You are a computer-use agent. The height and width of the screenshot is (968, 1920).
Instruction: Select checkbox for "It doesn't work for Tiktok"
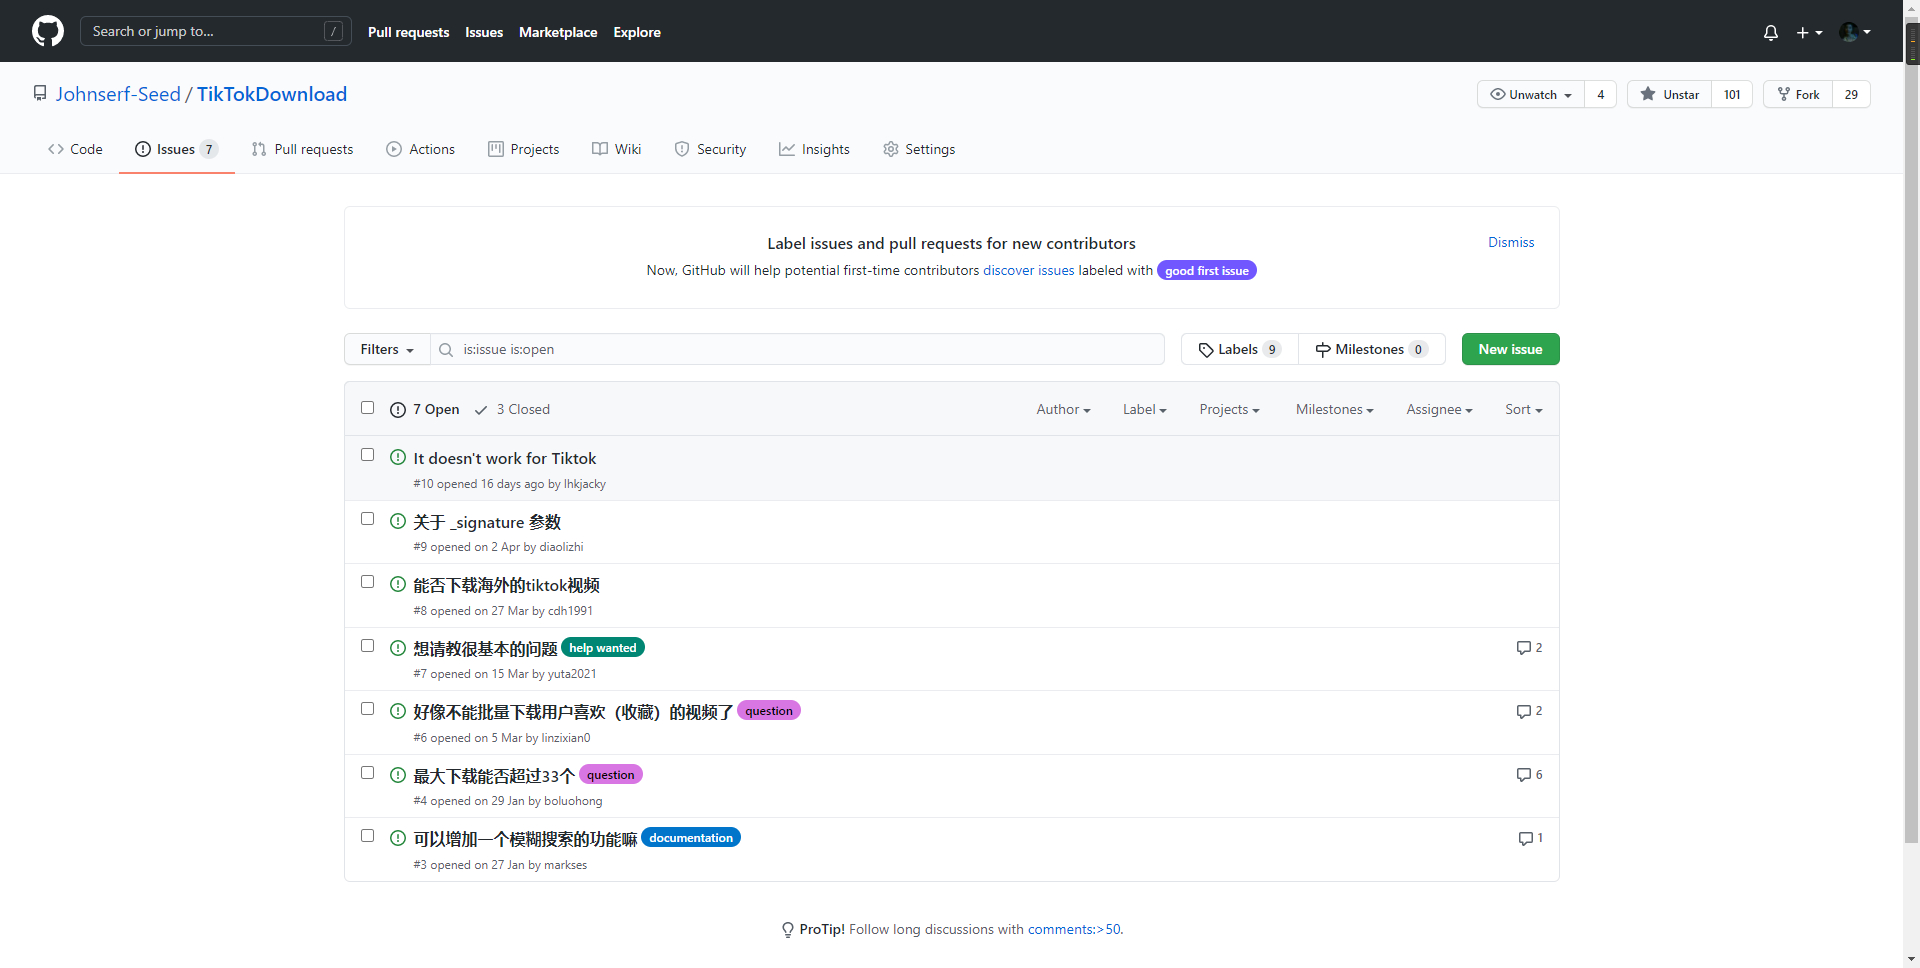click(x=367, y=455)
